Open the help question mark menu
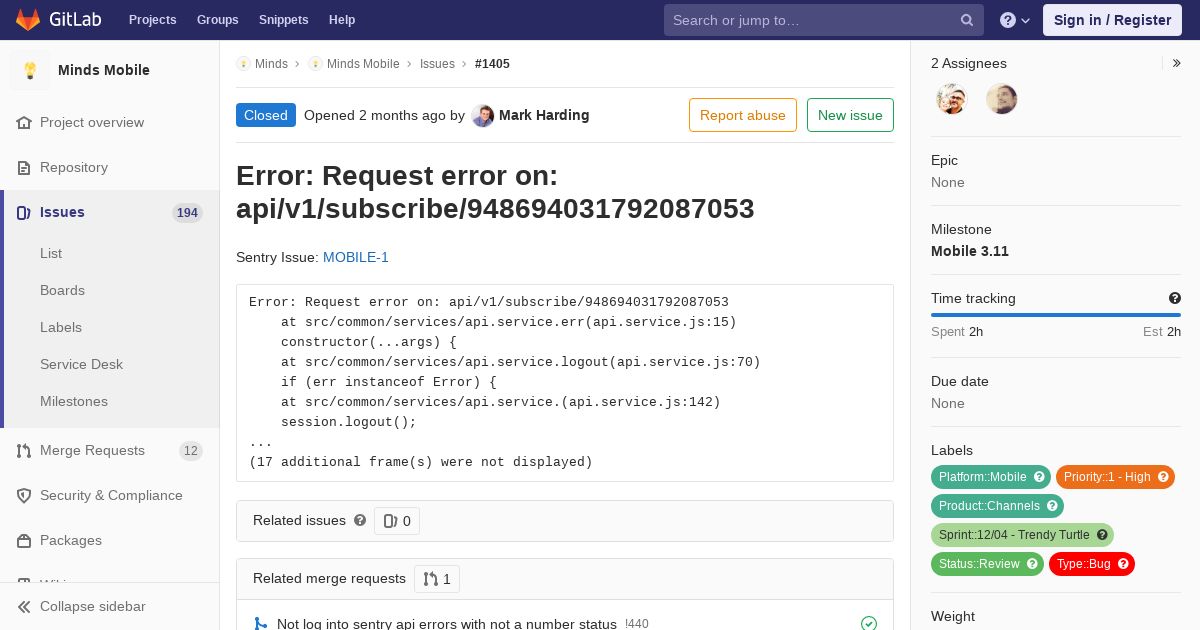Image resolution: width=1200 pixels, height=630 pixels. click(x=1015, y=20)
